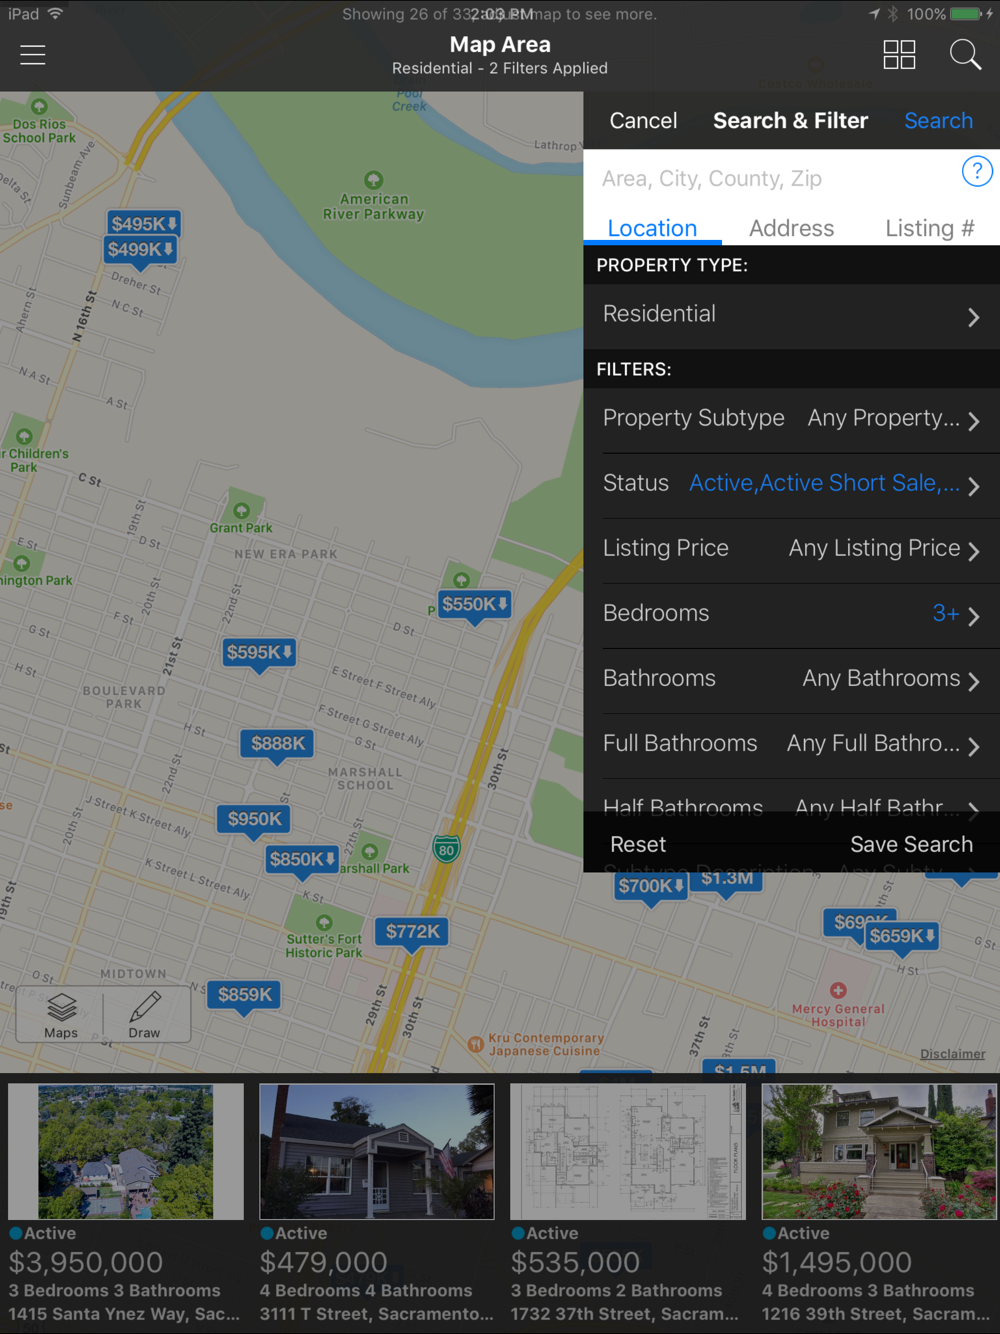
Task: Select the $495K map price marker
Action: [144, 224]
